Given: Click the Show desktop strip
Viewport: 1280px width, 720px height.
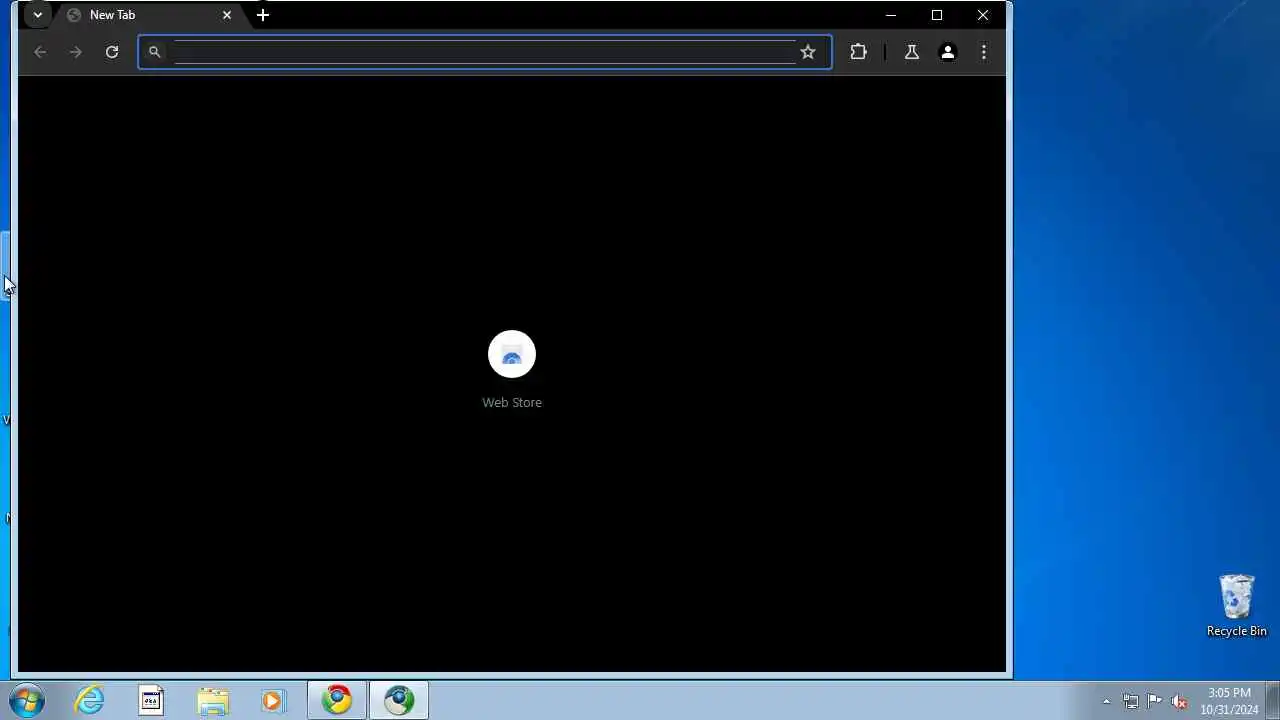Looking at the screenshot, I should [1273, 701].
